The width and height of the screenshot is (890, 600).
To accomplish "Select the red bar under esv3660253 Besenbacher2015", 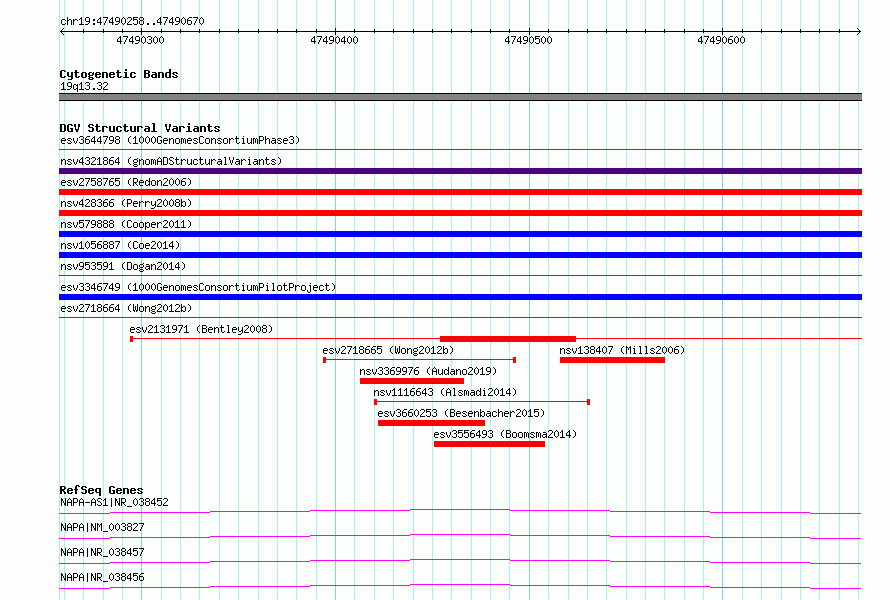I will coord(431,423).
